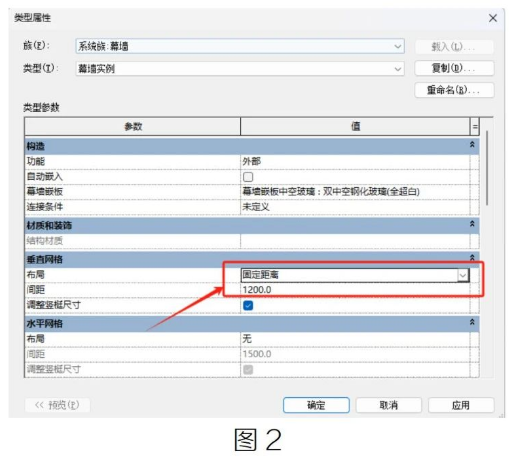
Task: Click horizontal grid 布局 value 无
Action: click(355, 339)
